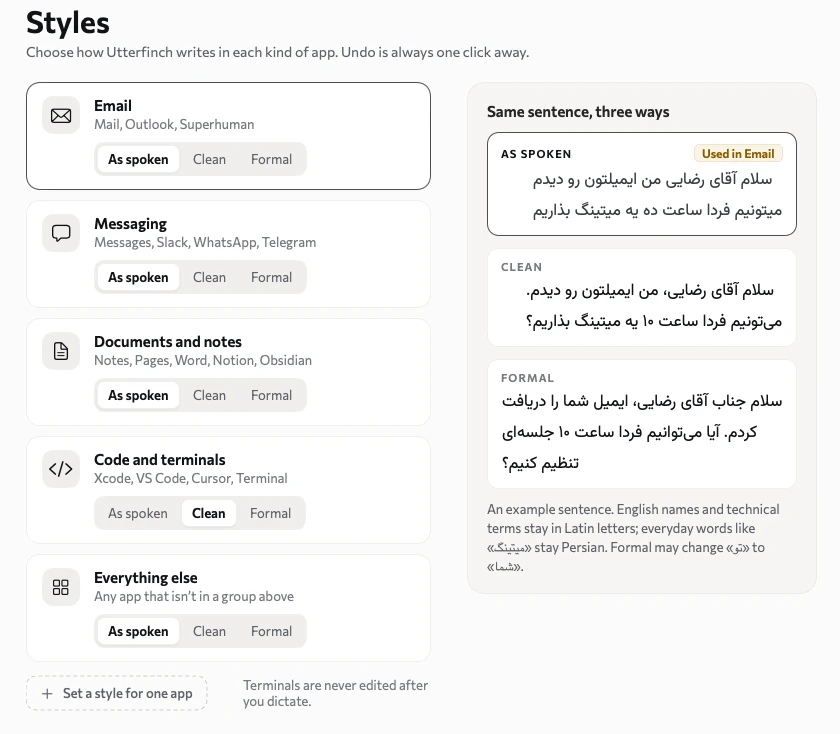Image resolution: width=840 pixels, height=734 pixels.
Task: Set Everything else to Clean
Action: pos(209,631)
